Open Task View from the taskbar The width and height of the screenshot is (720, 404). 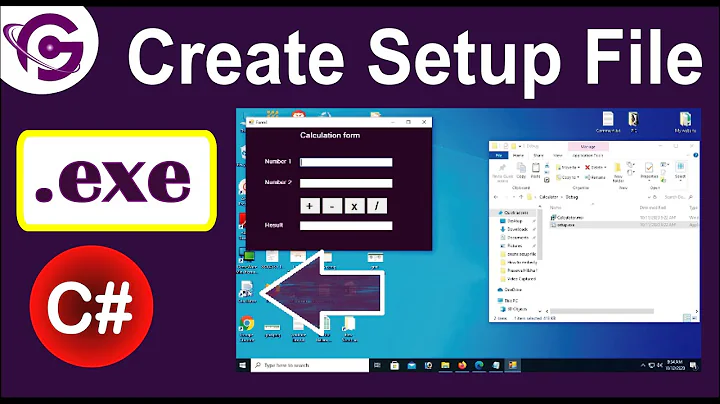coord(377,365)
